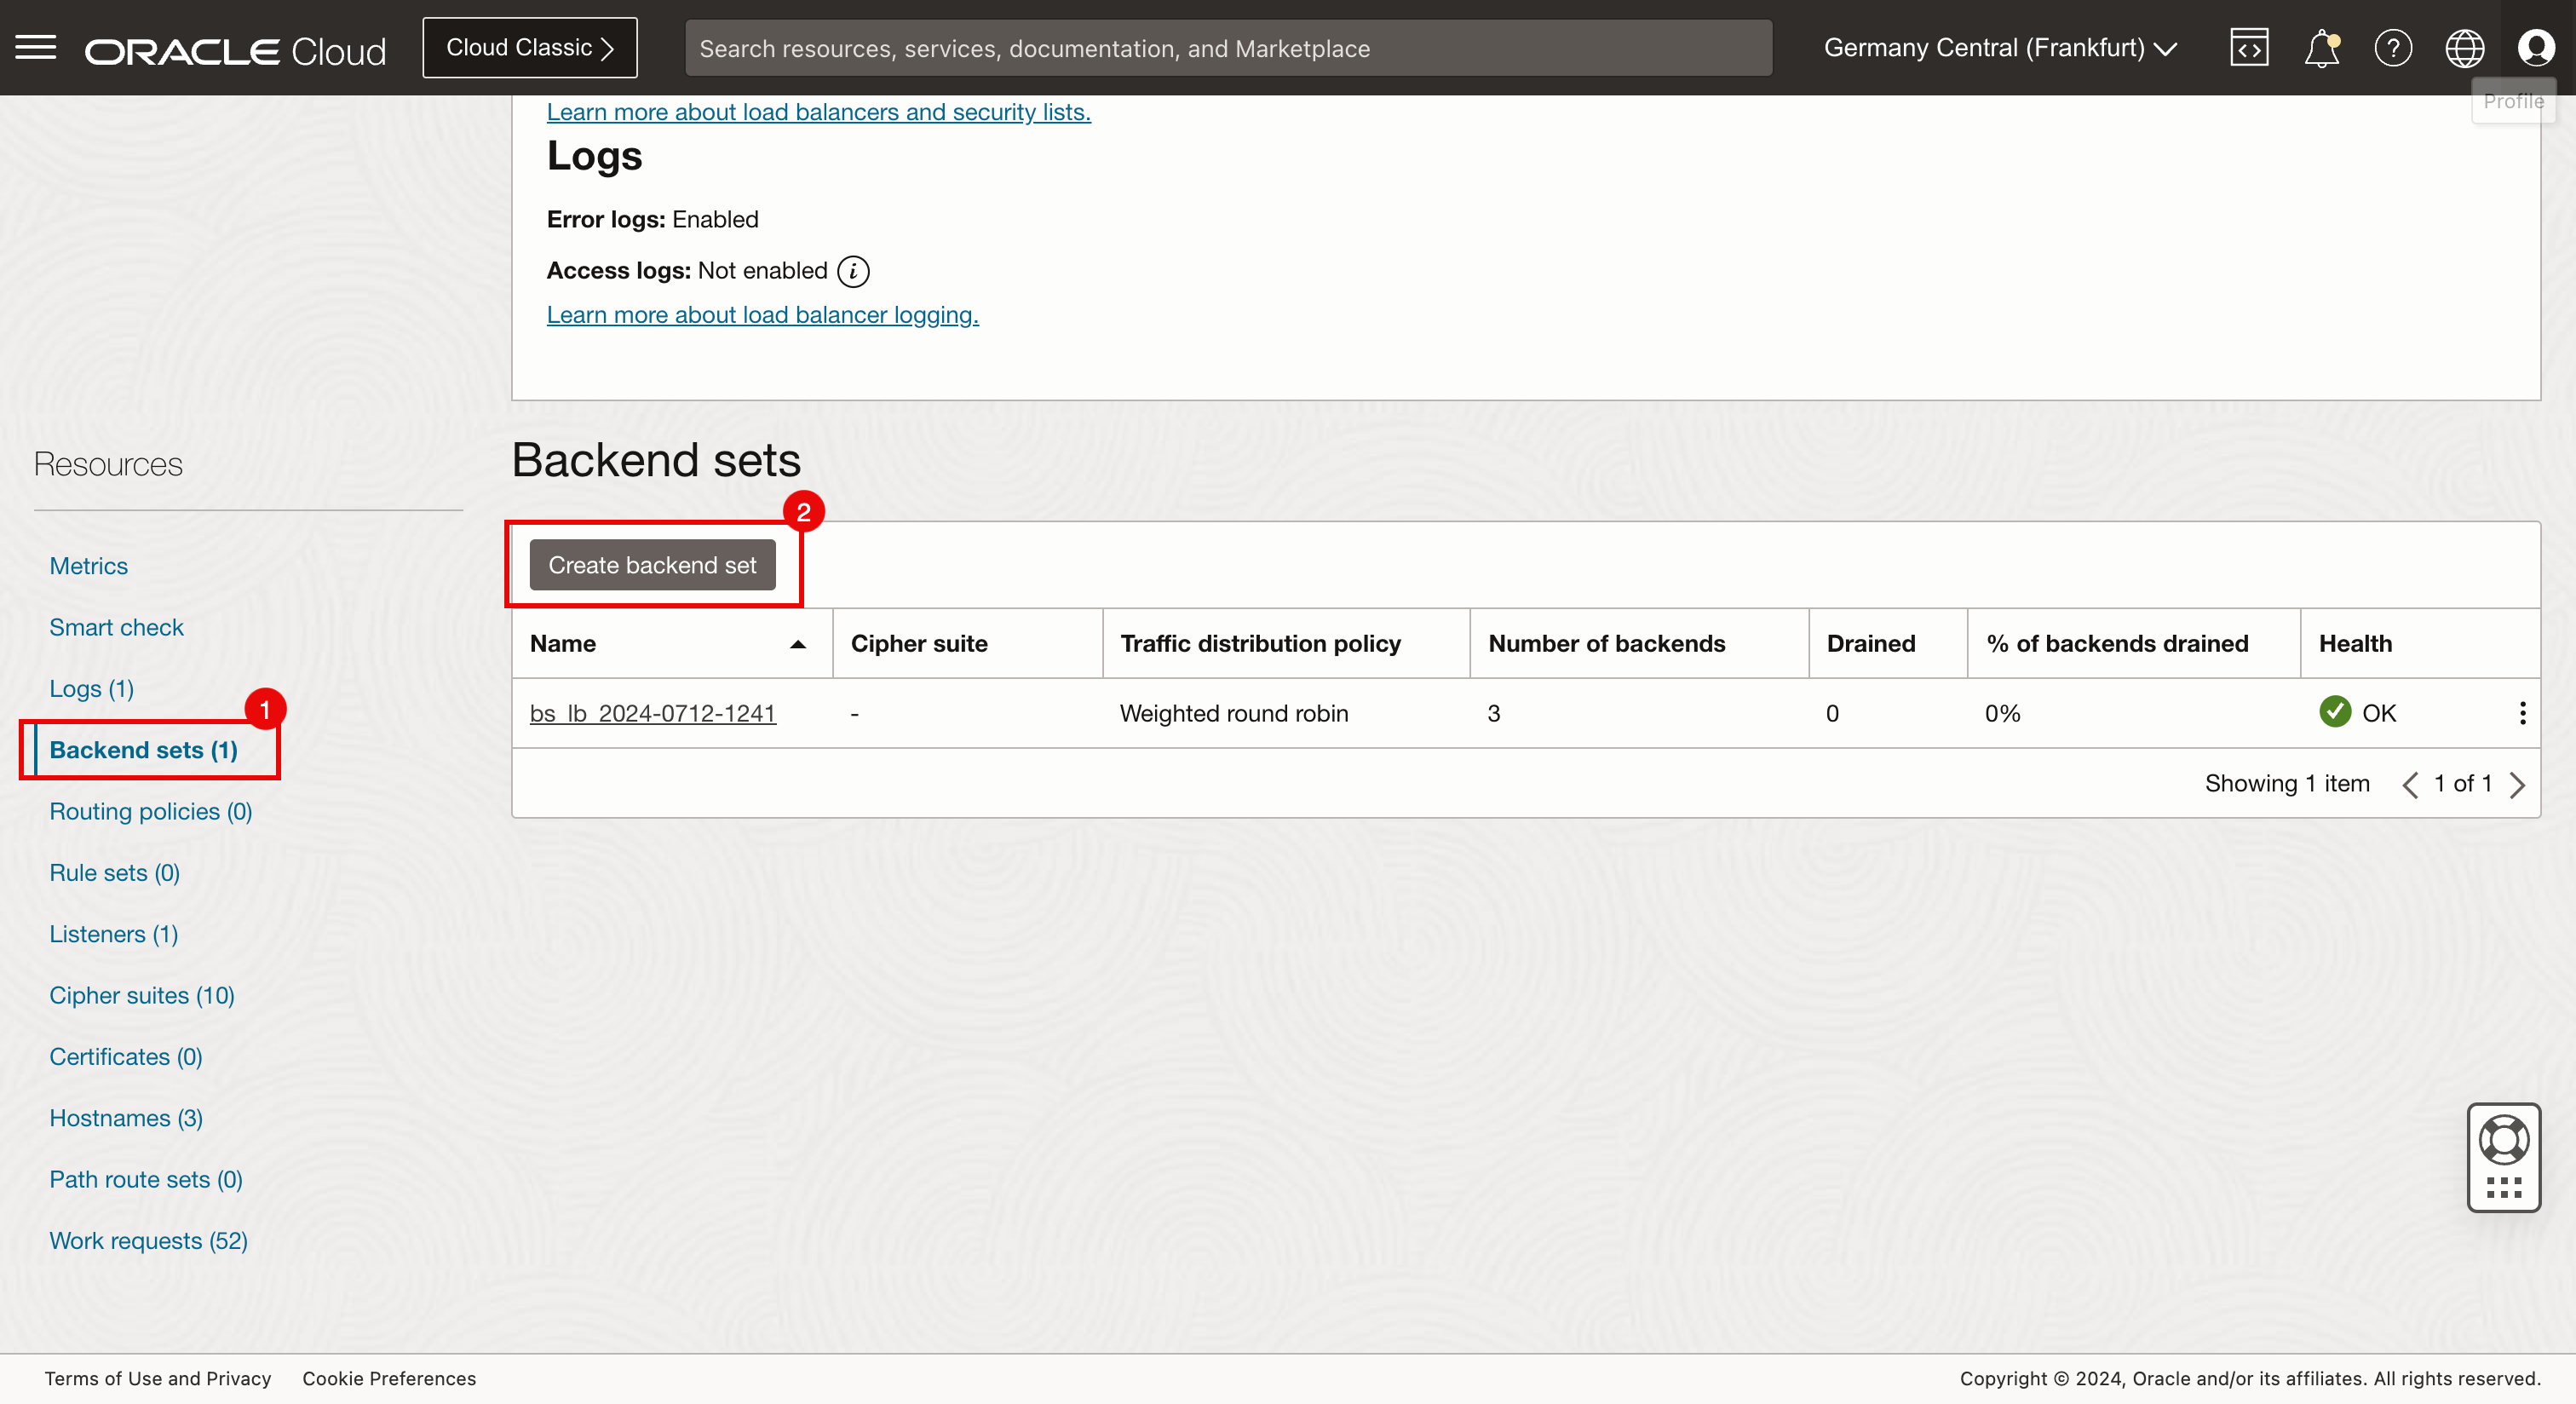Expand the Germany Central (Frankfurt) region selector
Screen dimensions: 2576x1404
pyautogui.click(x=2000, y=48)
